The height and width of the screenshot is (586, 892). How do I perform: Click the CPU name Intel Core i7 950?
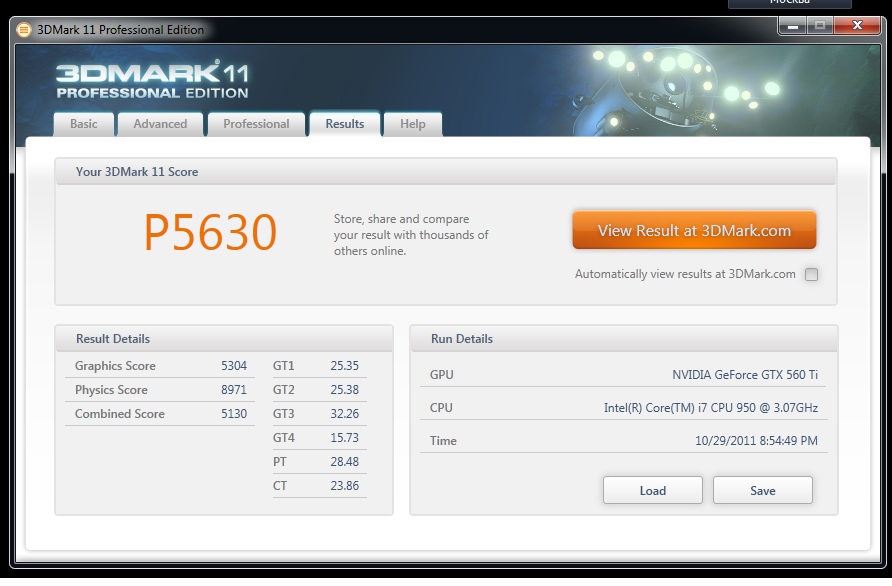(711, 408)
